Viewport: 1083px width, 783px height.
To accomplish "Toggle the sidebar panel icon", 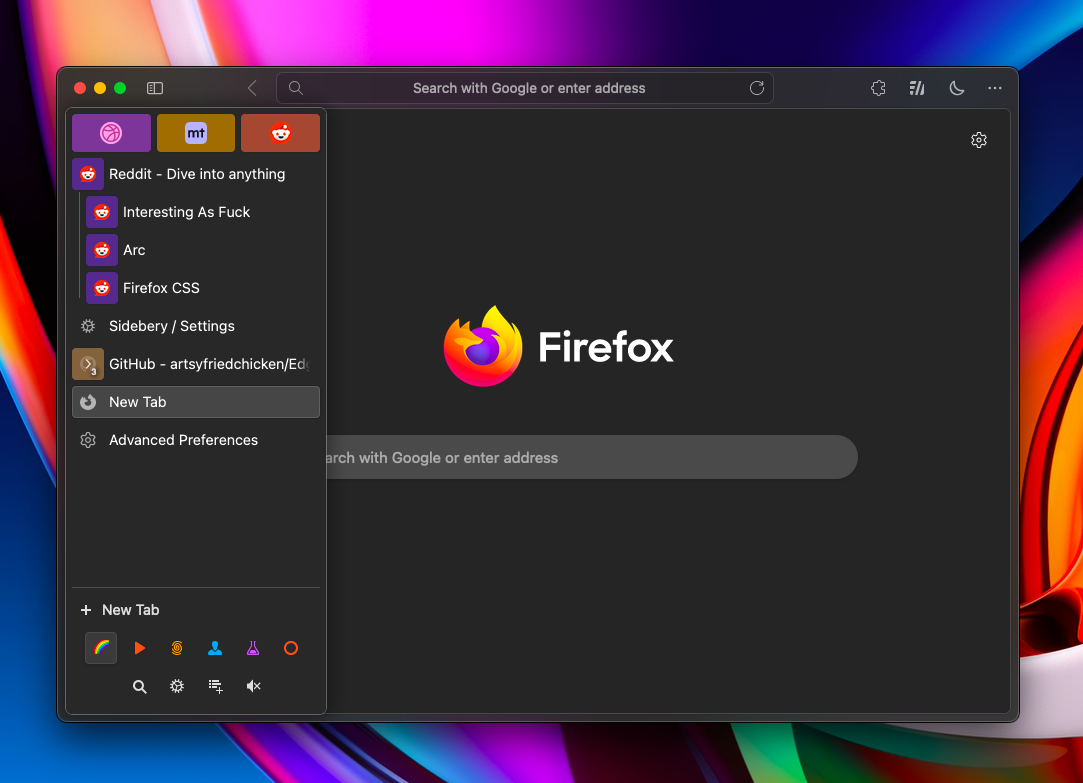I will [x=155, y=88].
